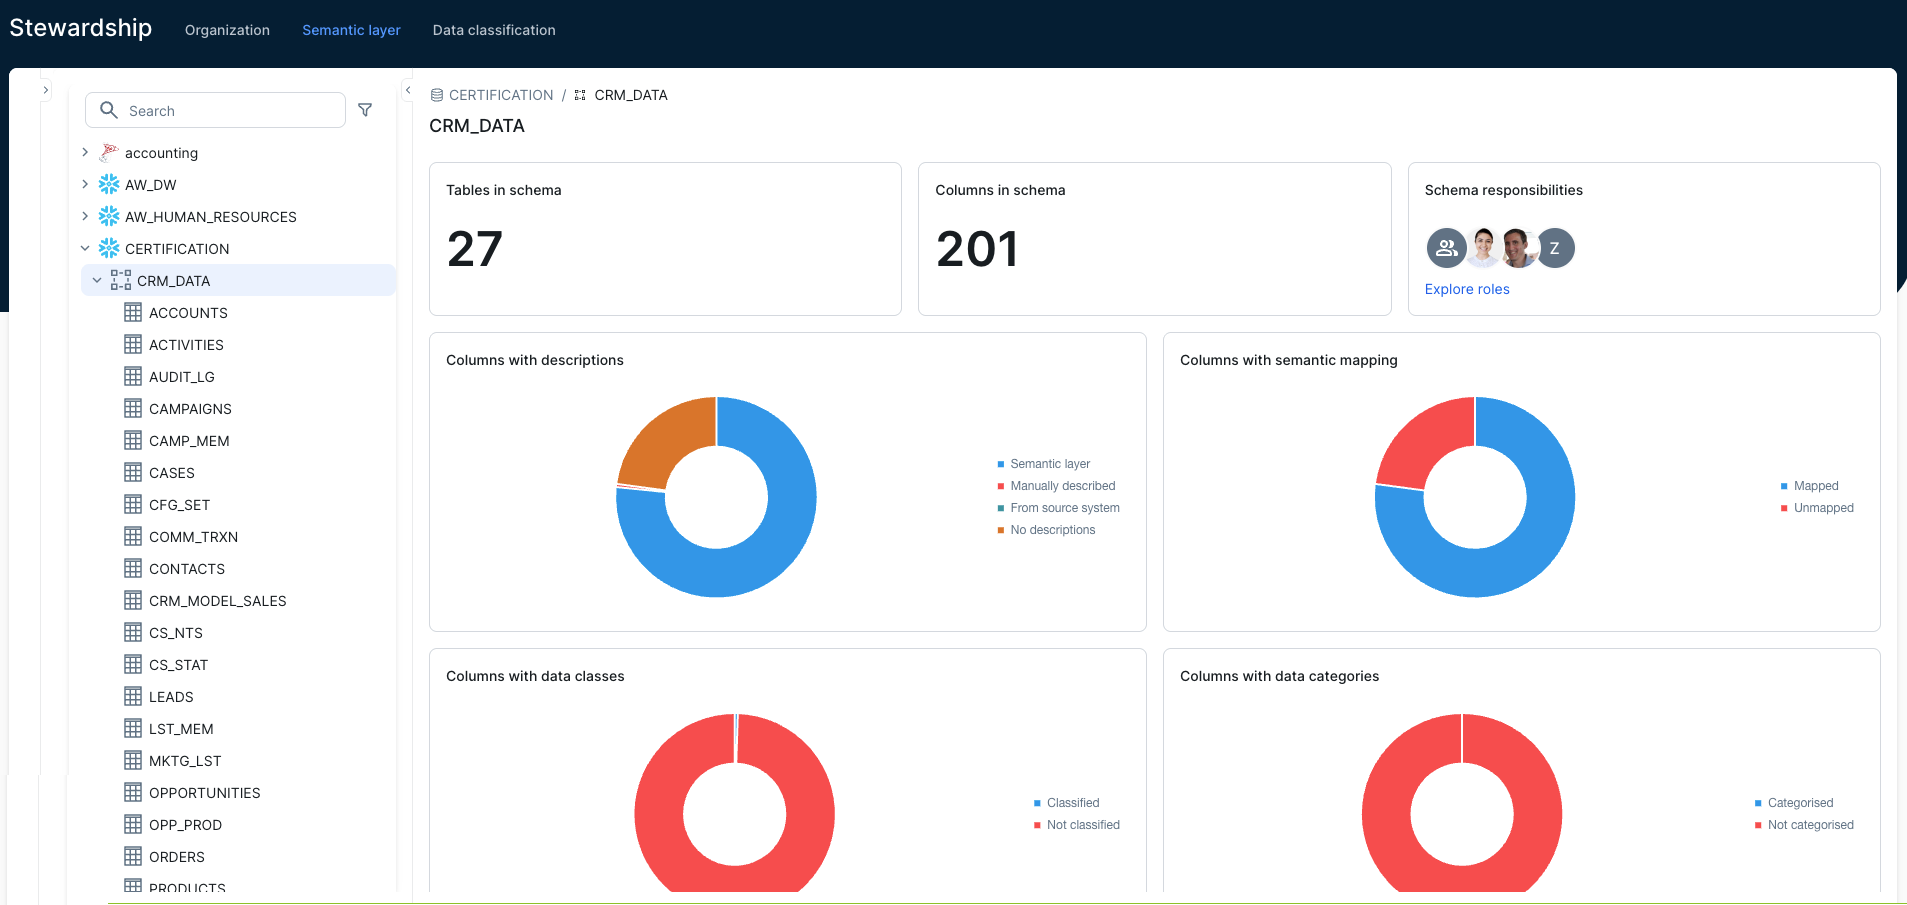This screenshot has height=905, width=1907.
Task: Collapse the CRM_DATA schema node
Action: [97, 280]
